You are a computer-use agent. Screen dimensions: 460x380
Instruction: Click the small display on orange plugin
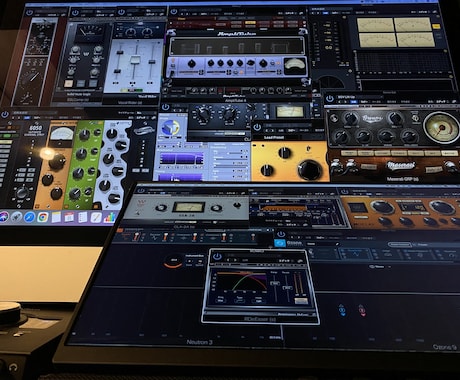(x=357, y=207)
